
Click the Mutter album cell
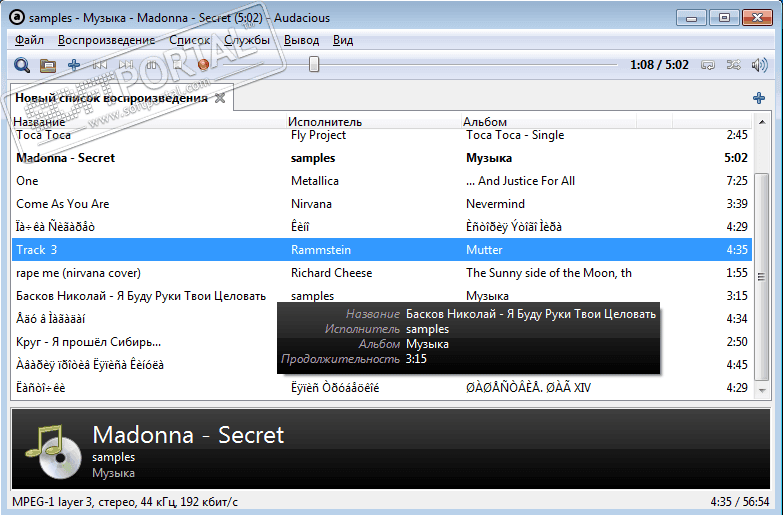[x=484, y=250]
